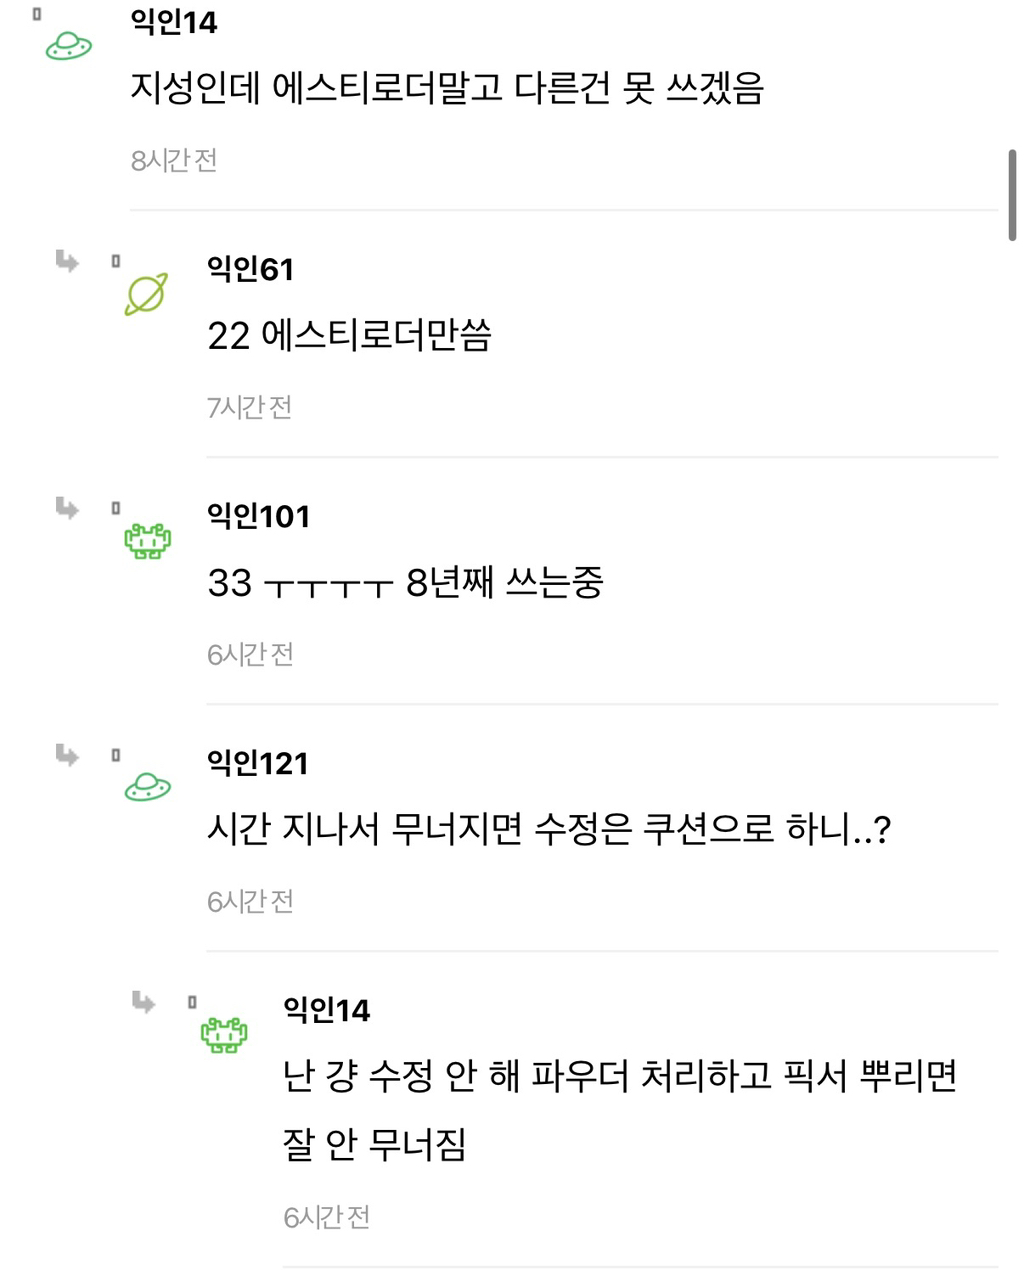Click the reply arrow icon next to 익인101
The height and width of the screenshot is (1270, 1024).
(67, 509)
